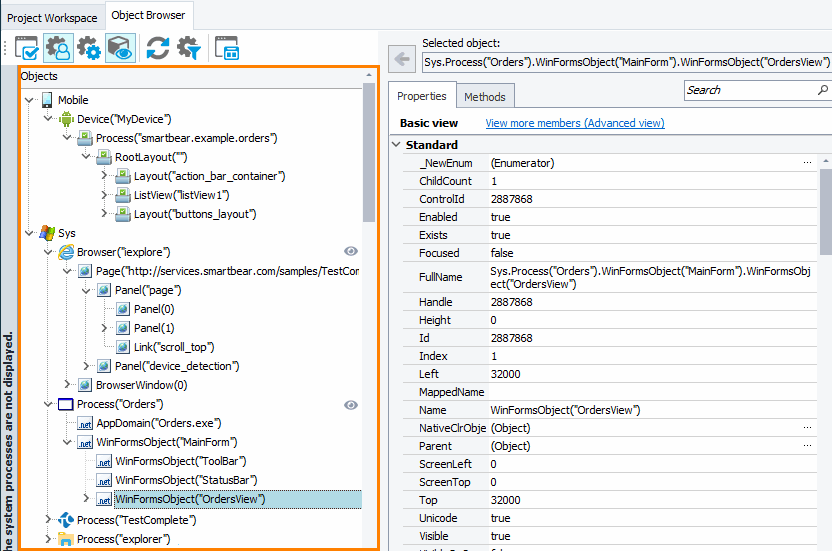
Task: Collapse the Mobile tree node
Action: pos(28,100)
